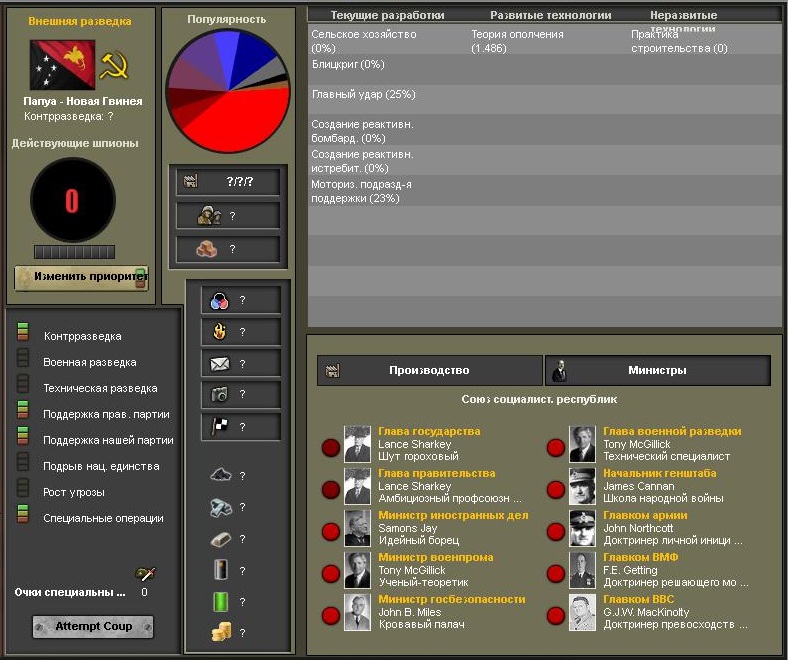The width and height of the screenshot is (788, 660).
Task: Toggle Специальные операции priority indicator
Action: click(23, 514)
